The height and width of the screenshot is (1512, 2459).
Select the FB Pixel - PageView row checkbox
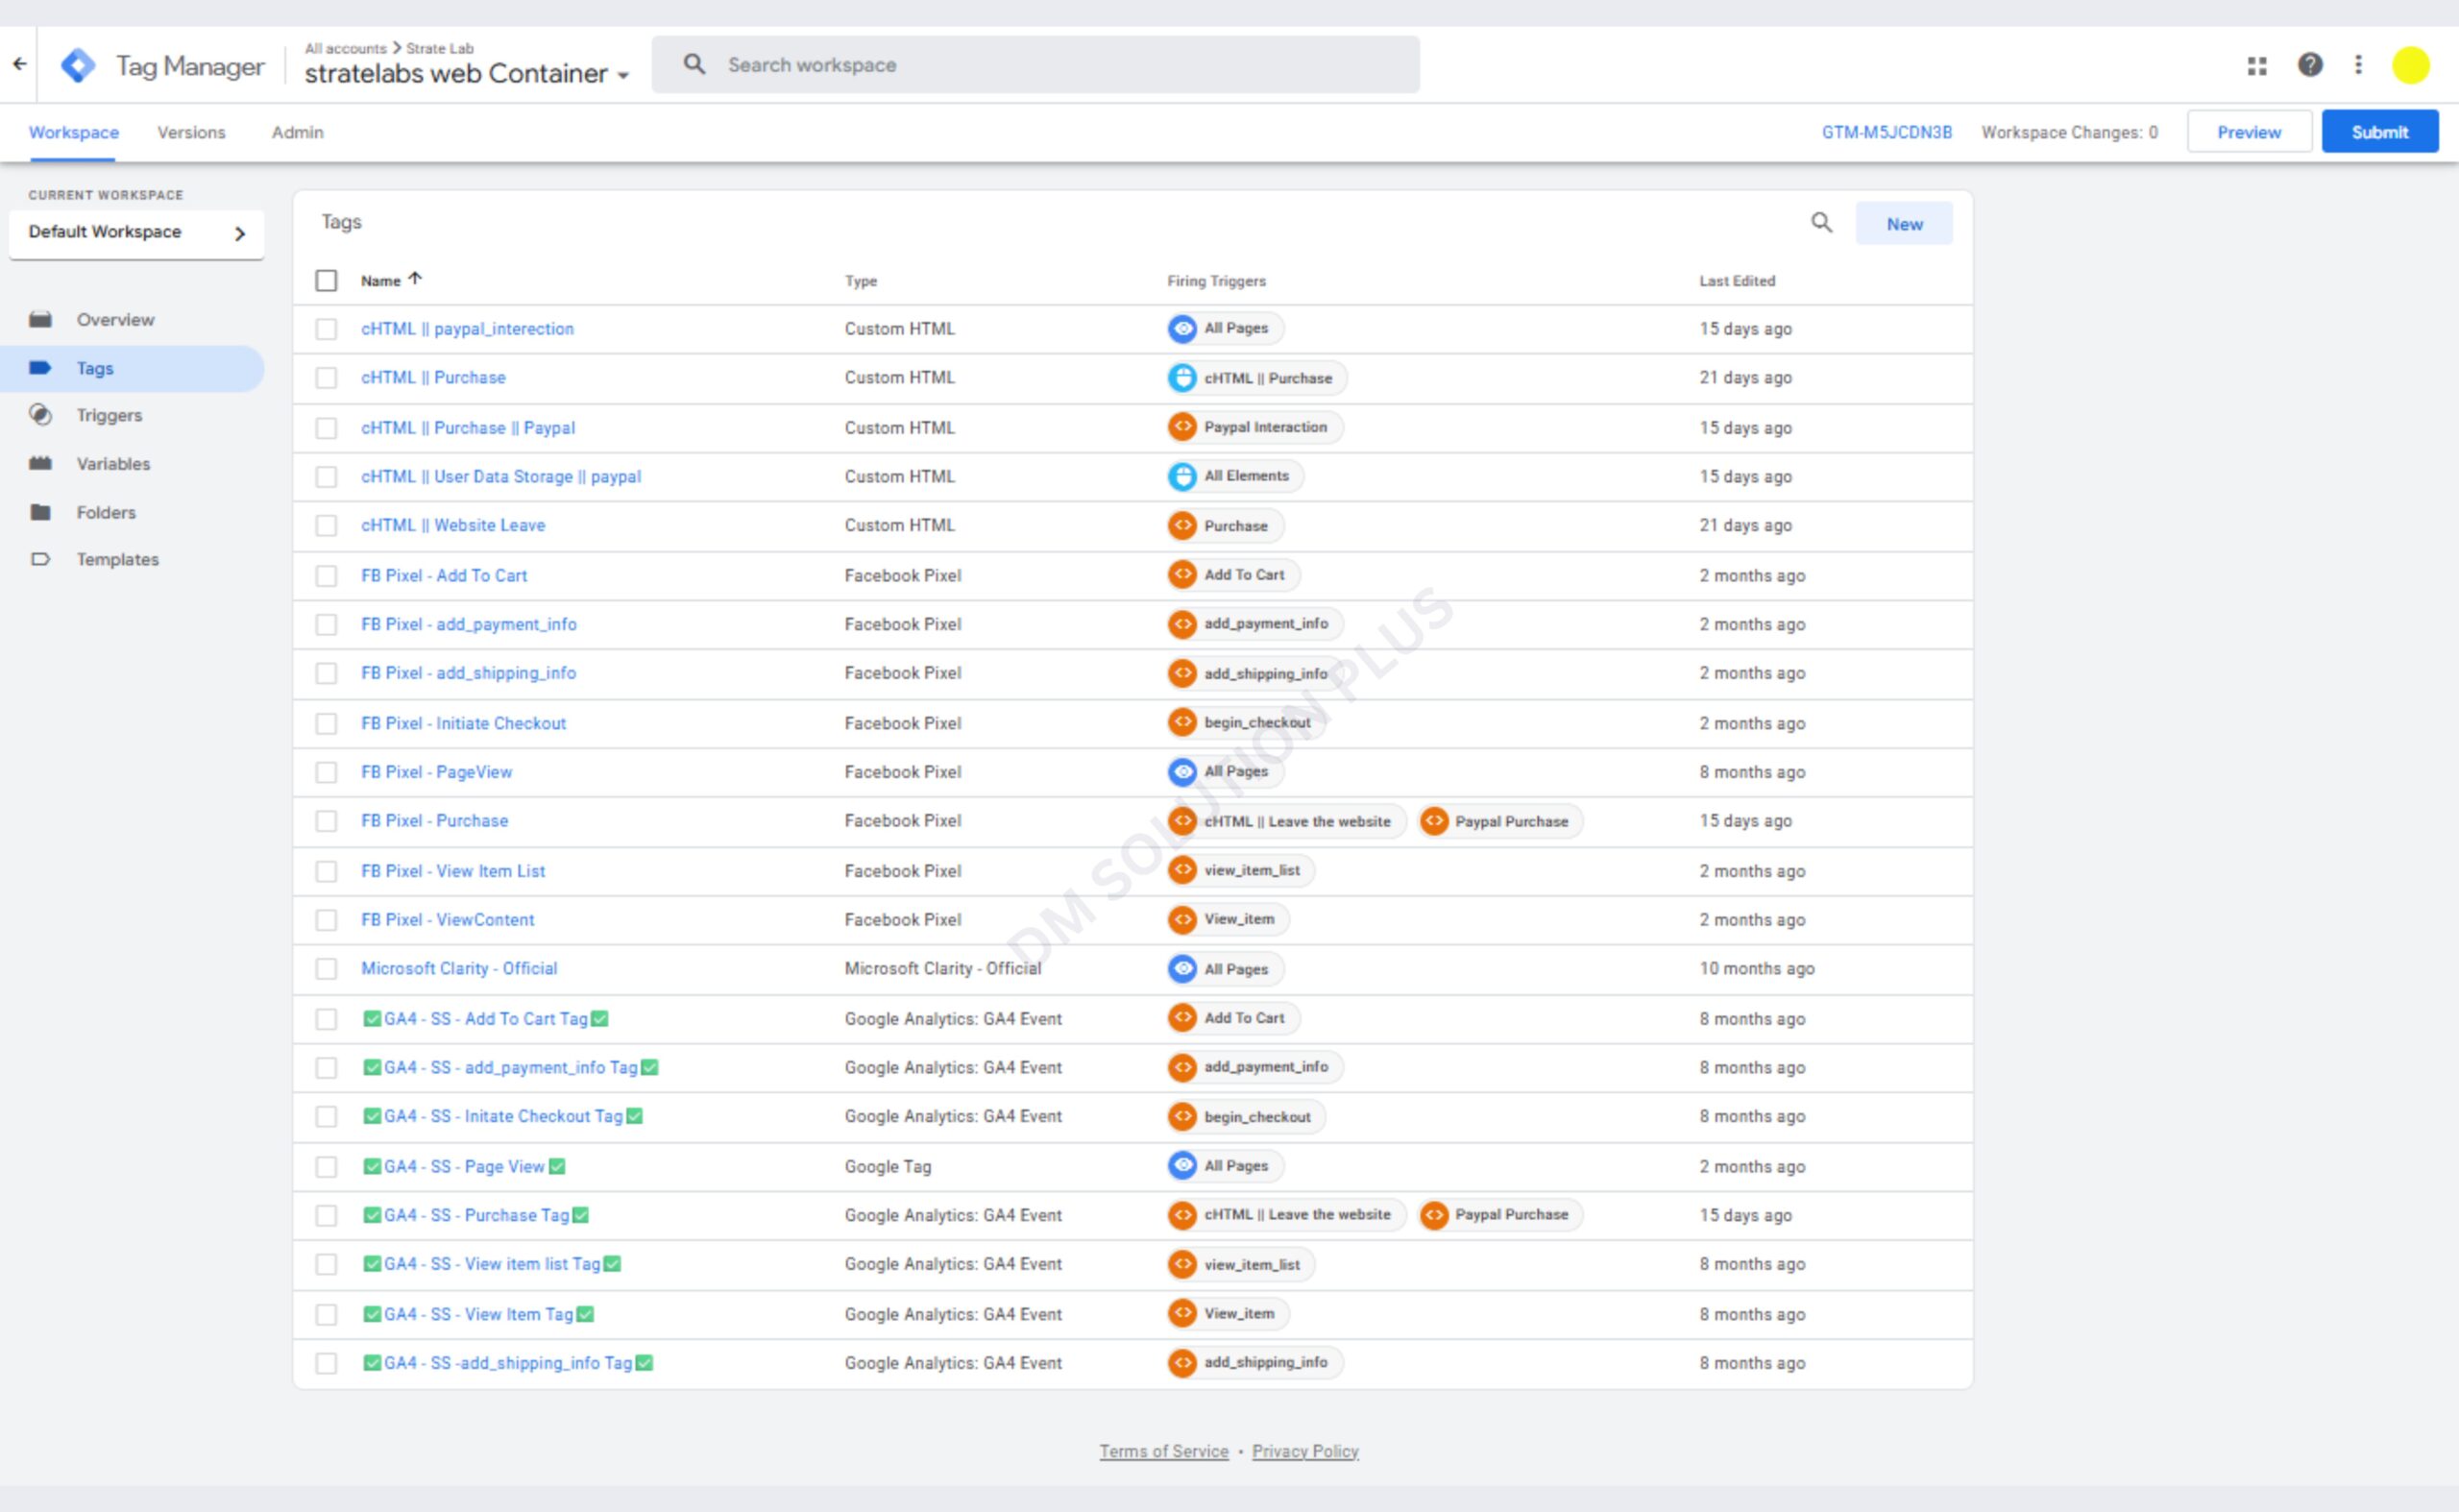tap(326, 772)
